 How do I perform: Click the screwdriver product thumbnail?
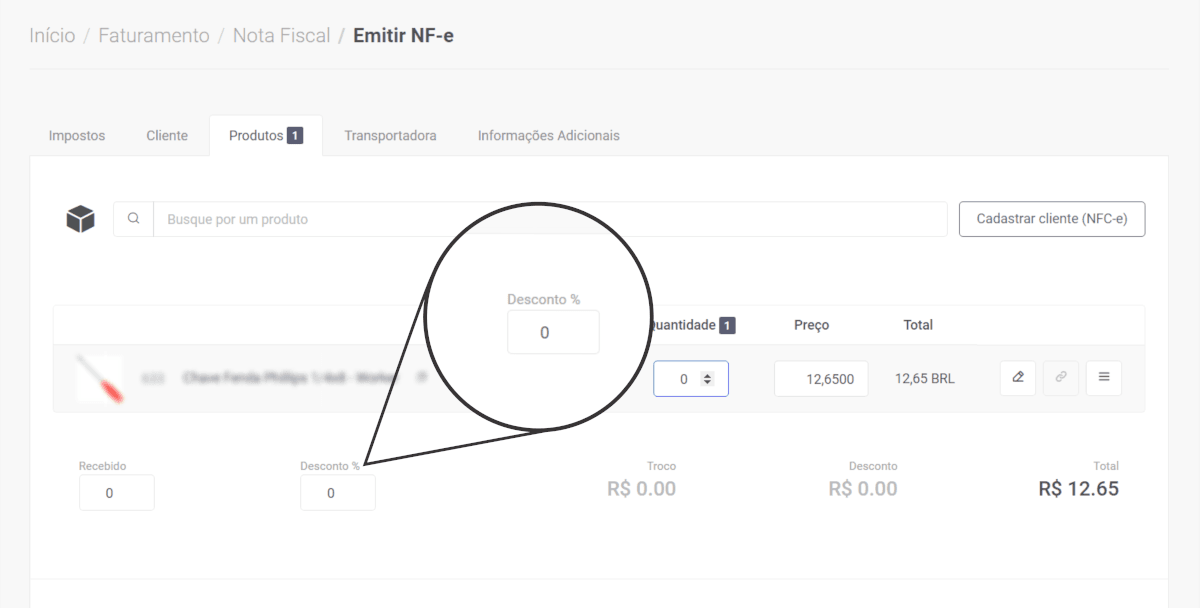[x=100, y=379]
